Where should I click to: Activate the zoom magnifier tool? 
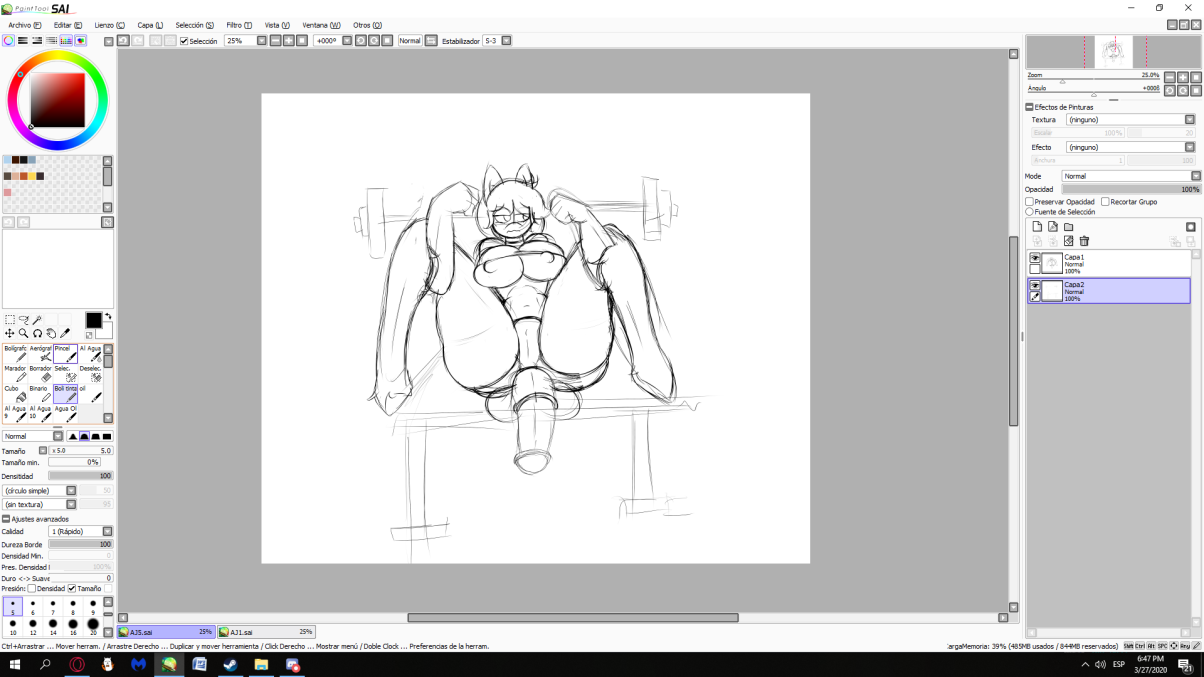[x=24, y=334]
